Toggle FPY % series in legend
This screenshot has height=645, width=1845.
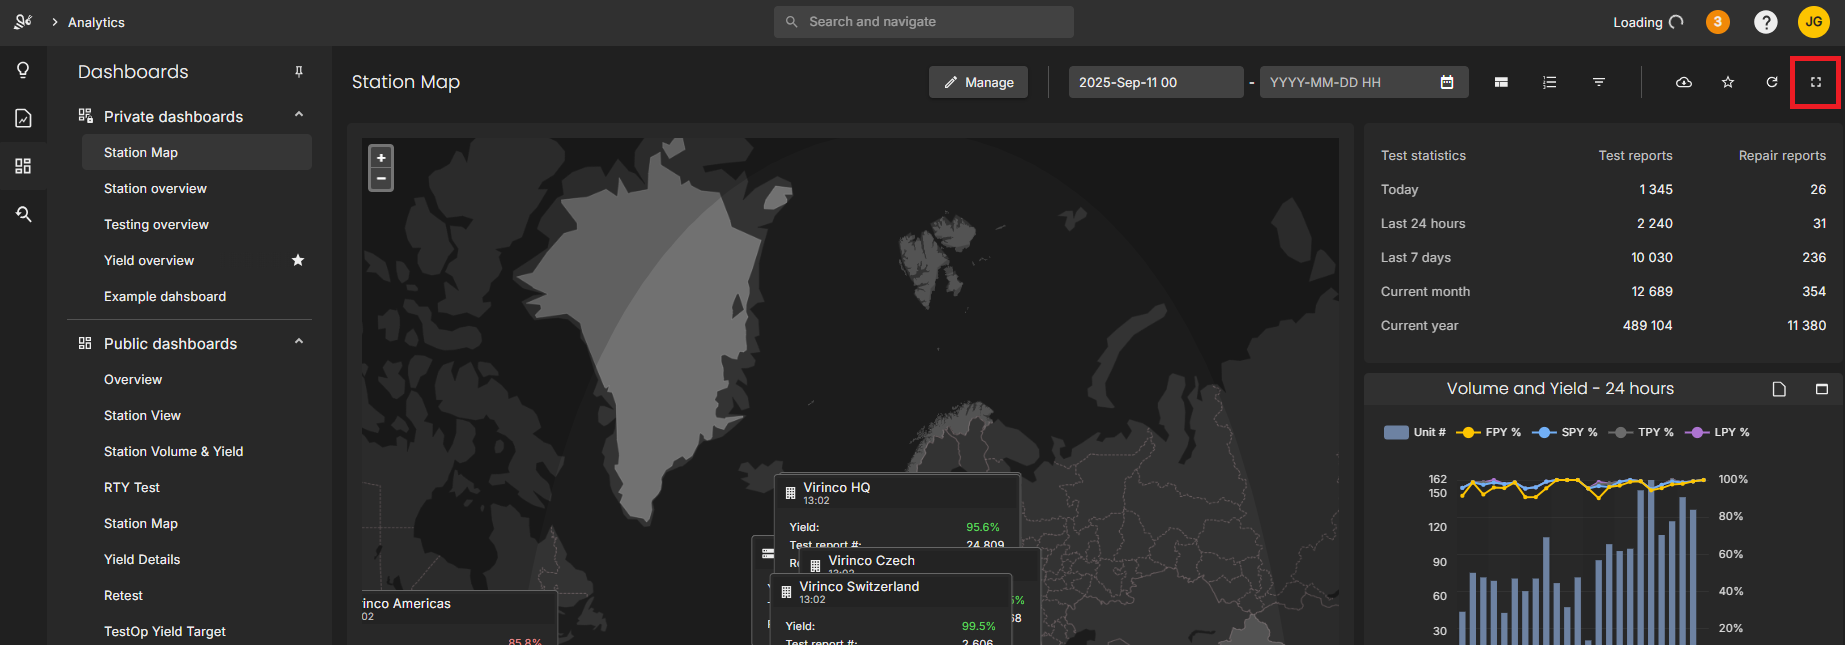point(1489,432)
